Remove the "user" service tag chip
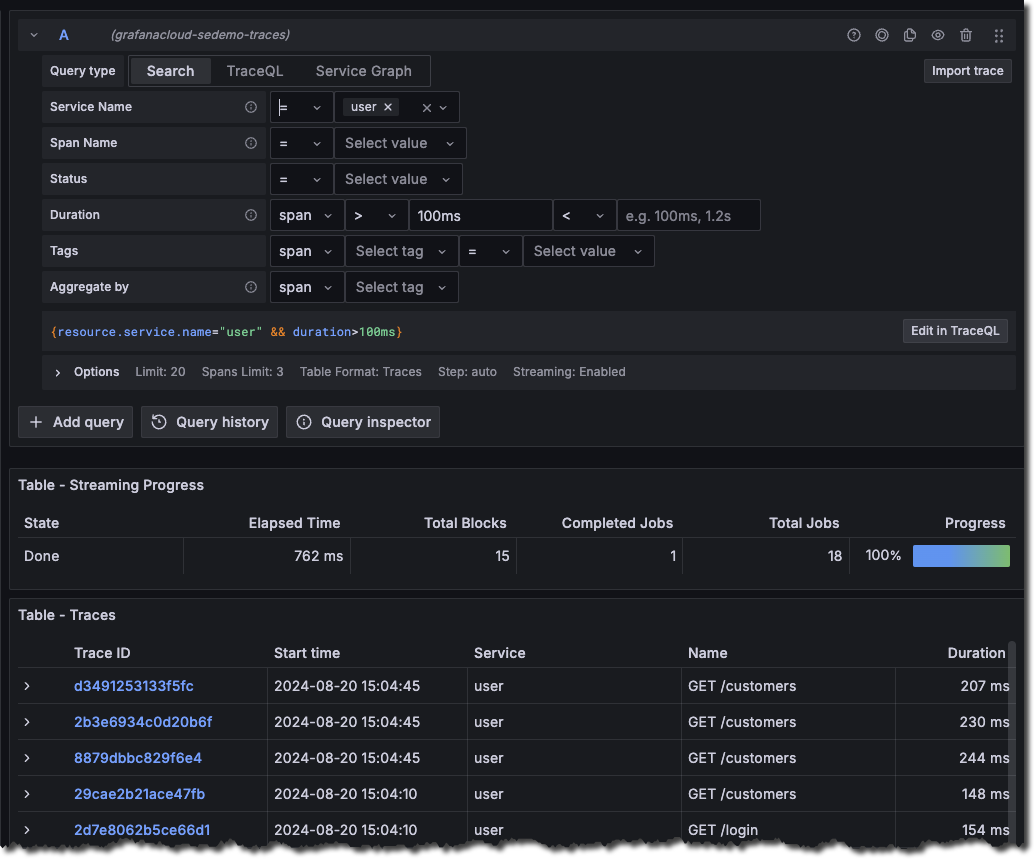This screenshot has width=1034, height=859. coord(388,106)
